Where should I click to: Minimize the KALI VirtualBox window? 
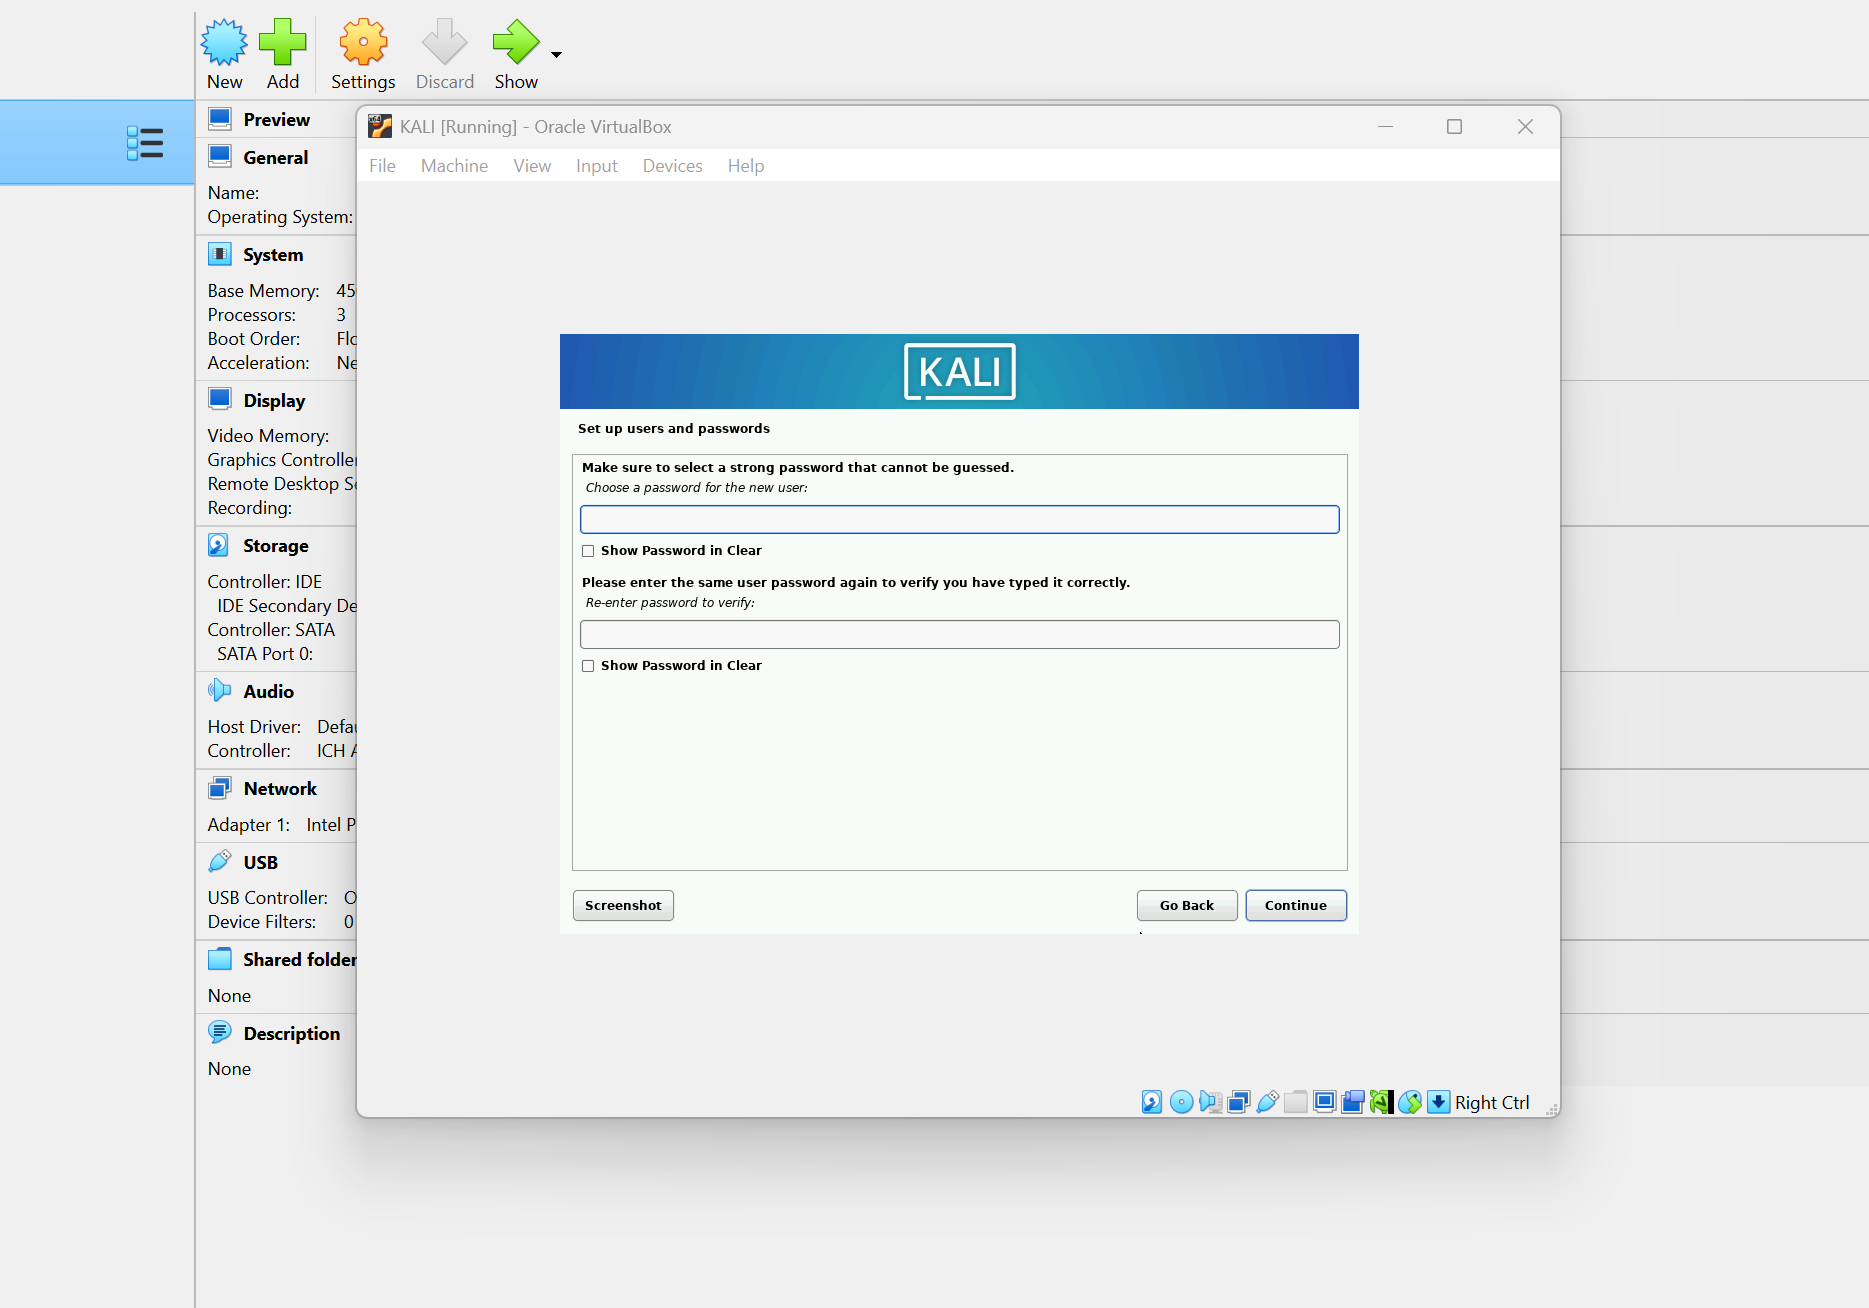[1385, 126]
